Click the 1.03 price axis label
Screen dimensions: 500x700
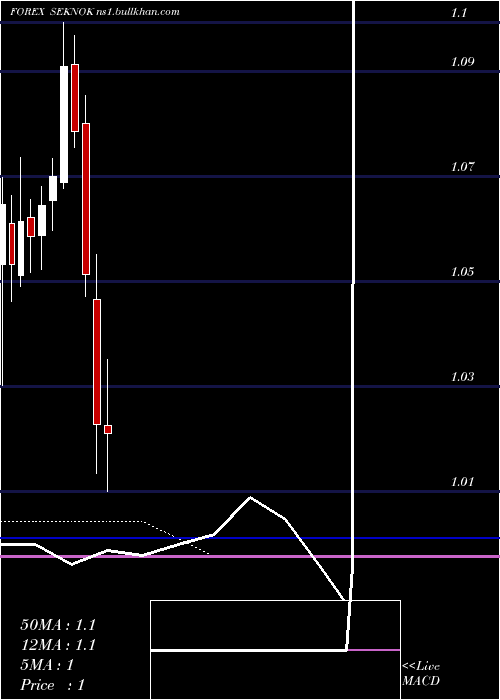point(462,377)
